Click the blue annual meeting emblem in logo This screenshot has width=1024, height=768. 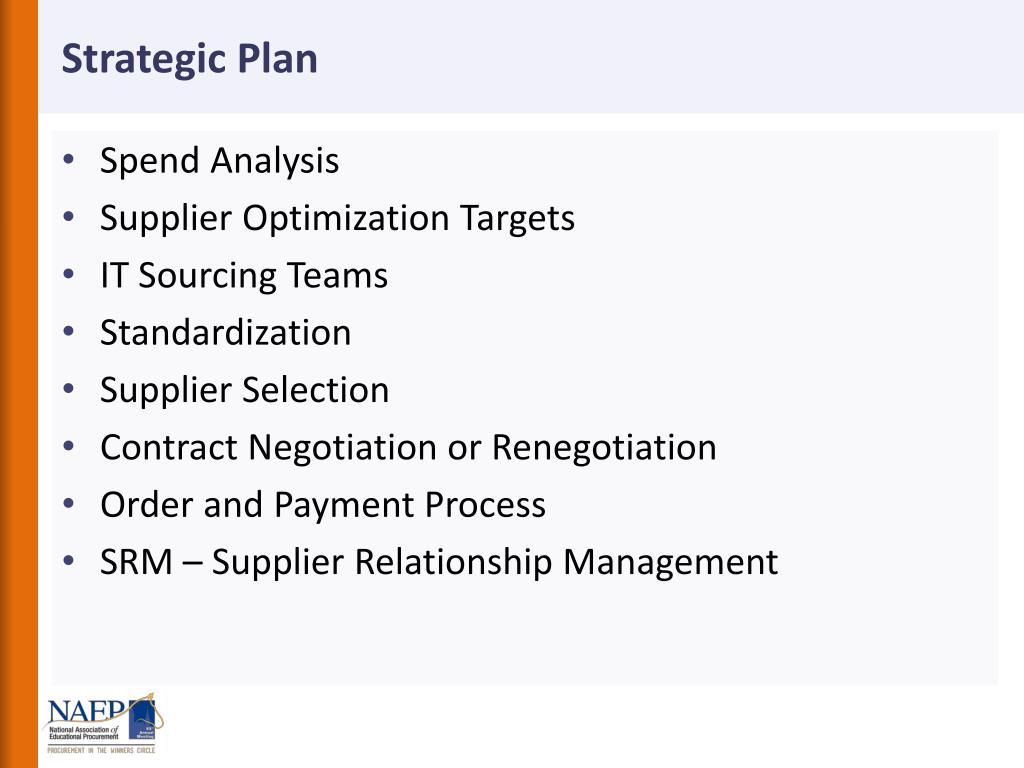point(142,720)
